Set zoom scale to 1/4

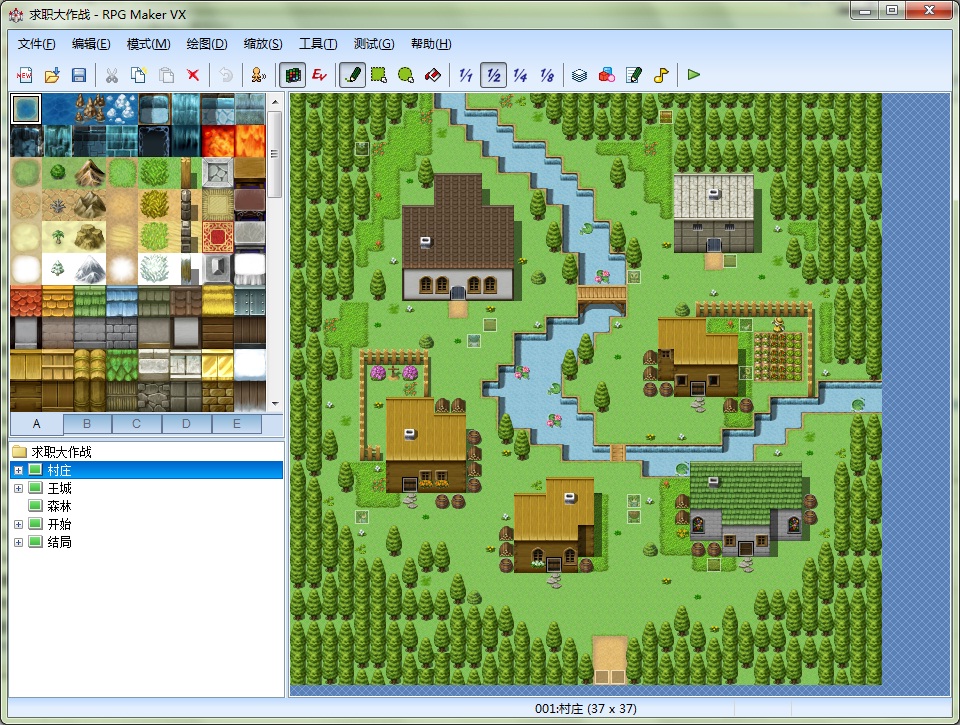pos(520,75)
